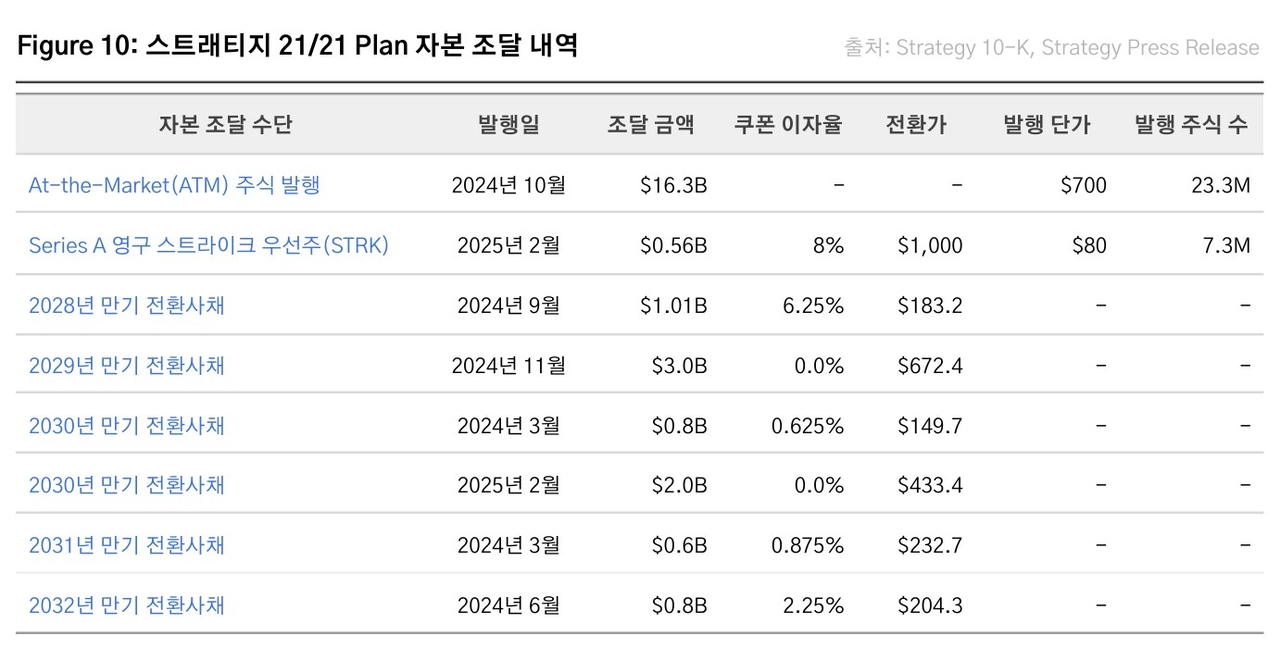Click the 전환가 column header
This screenshot has width=1280, height=648.
(915, 125)
